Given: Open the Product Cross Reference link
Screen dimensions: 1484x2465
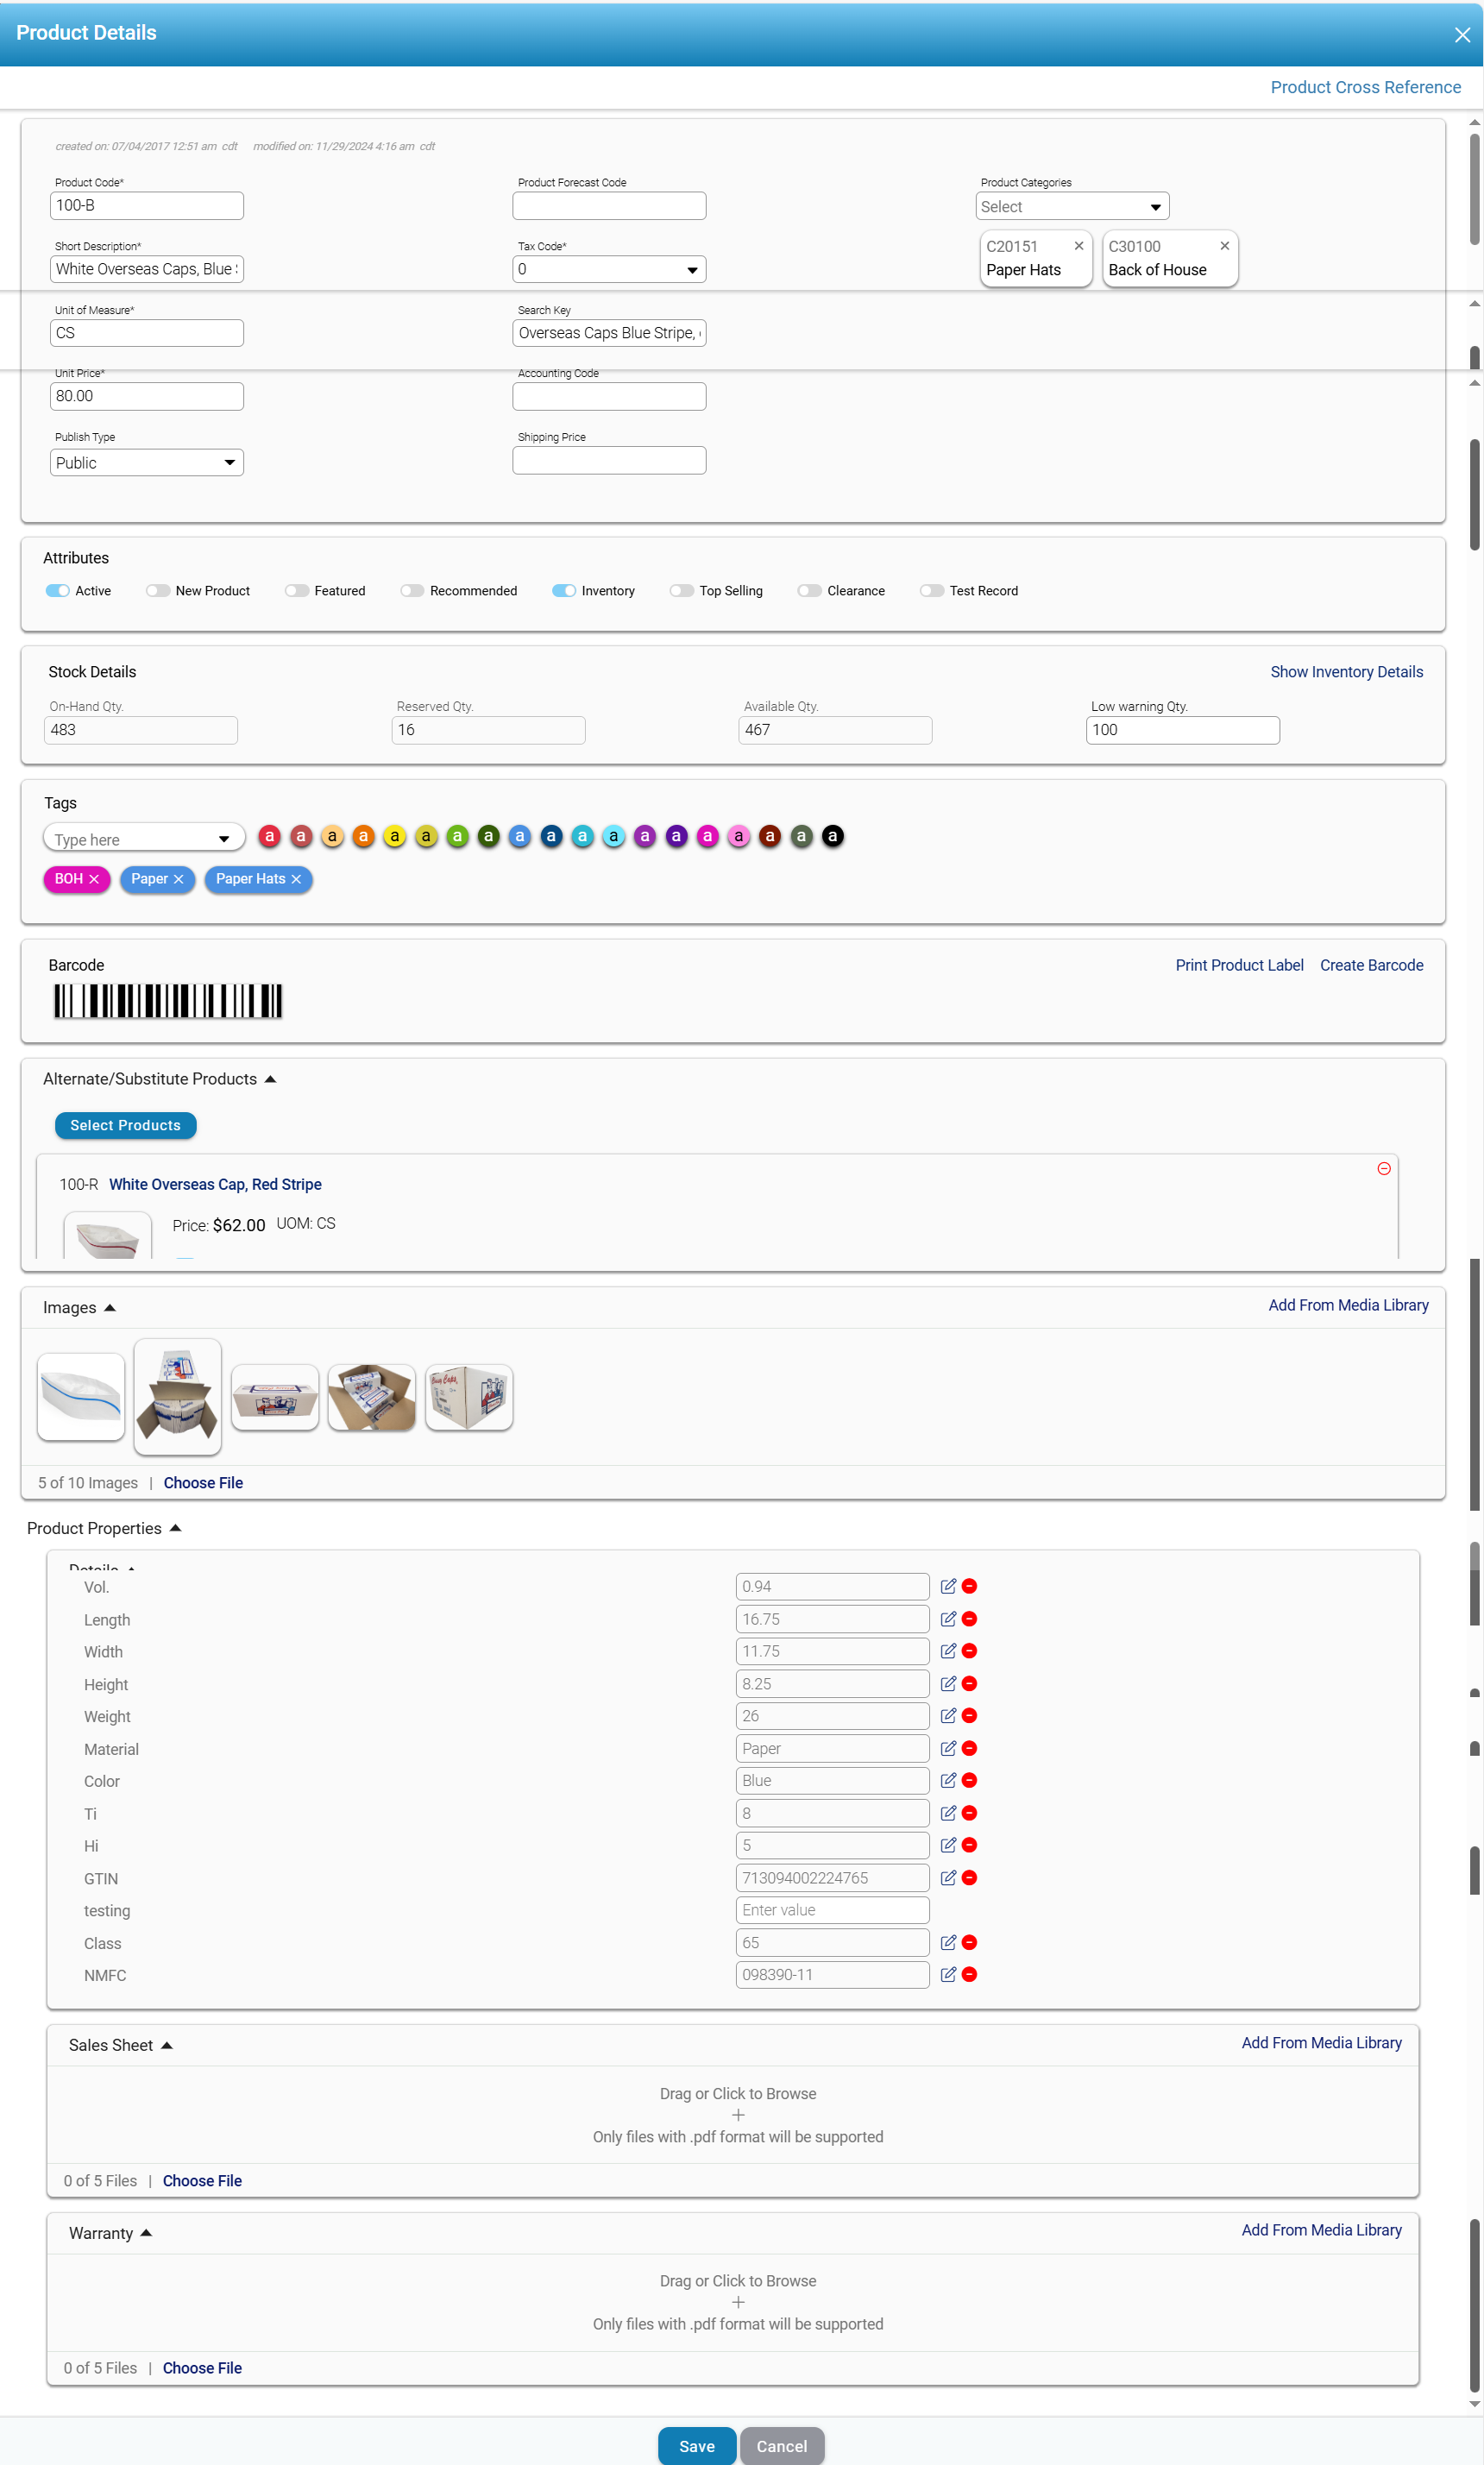Looking at the screenshot, I should click(x=1364, y=87).
